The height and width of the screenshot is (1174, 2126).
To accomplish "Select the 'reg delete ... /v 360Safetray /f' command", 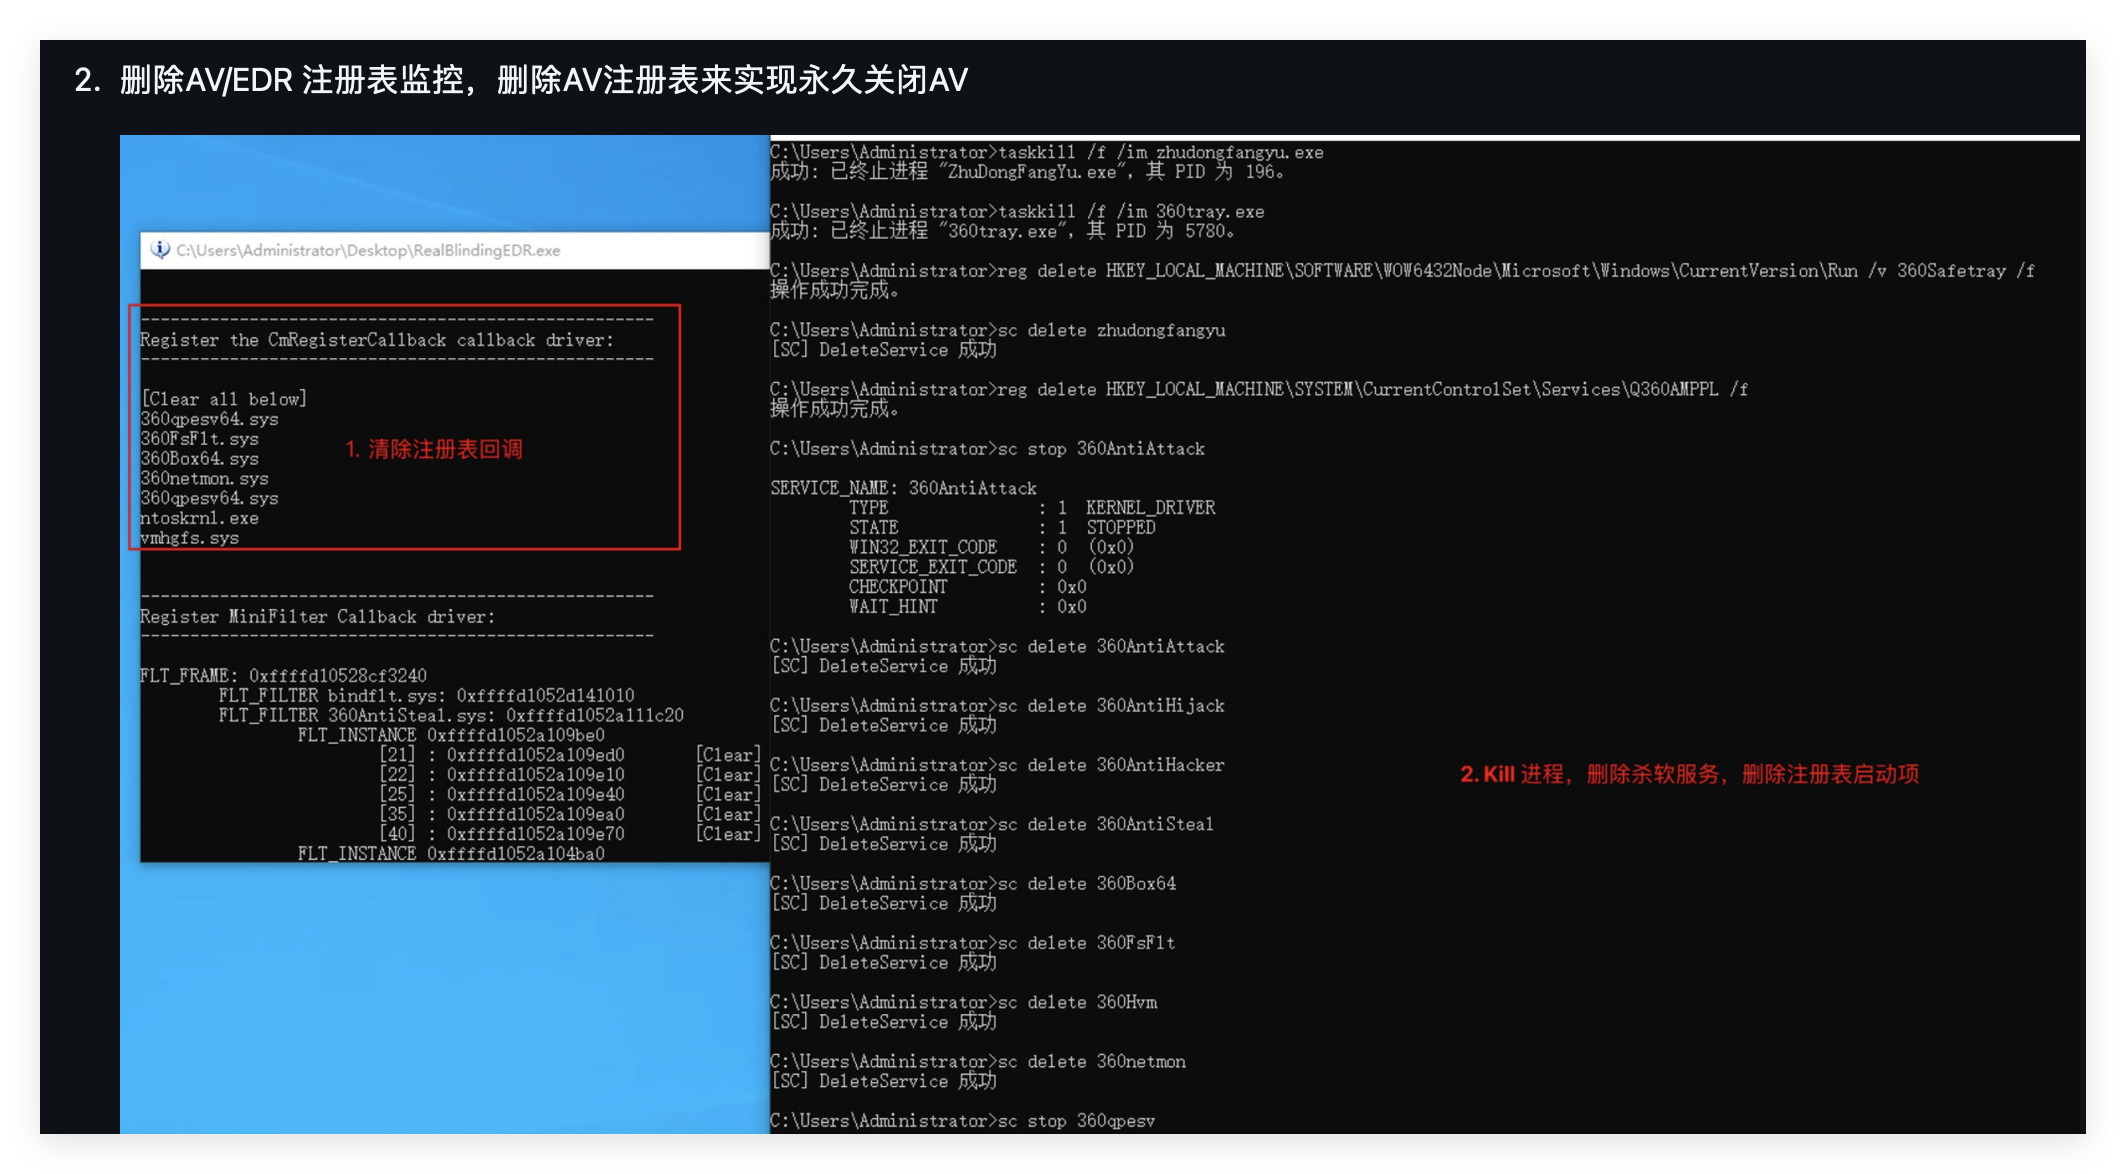I will click(1516, 271).
